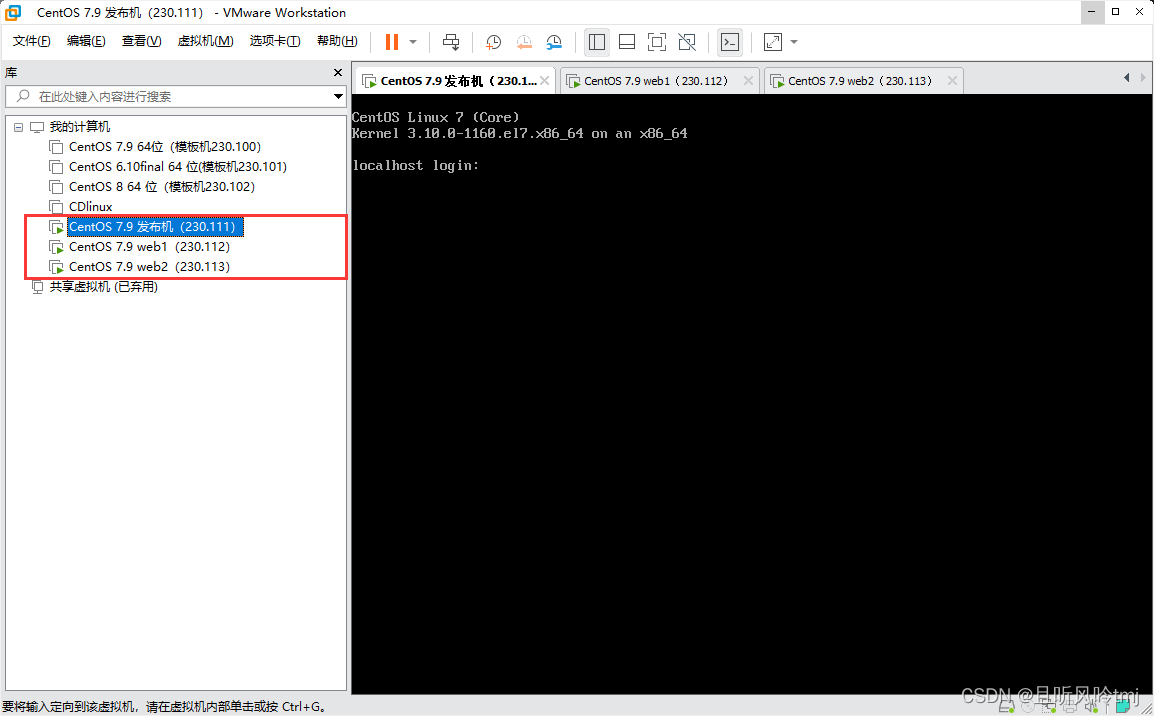Open the 虚拟机(M) menu
Screen dimensions: 1154x716
tap(205, 41)
